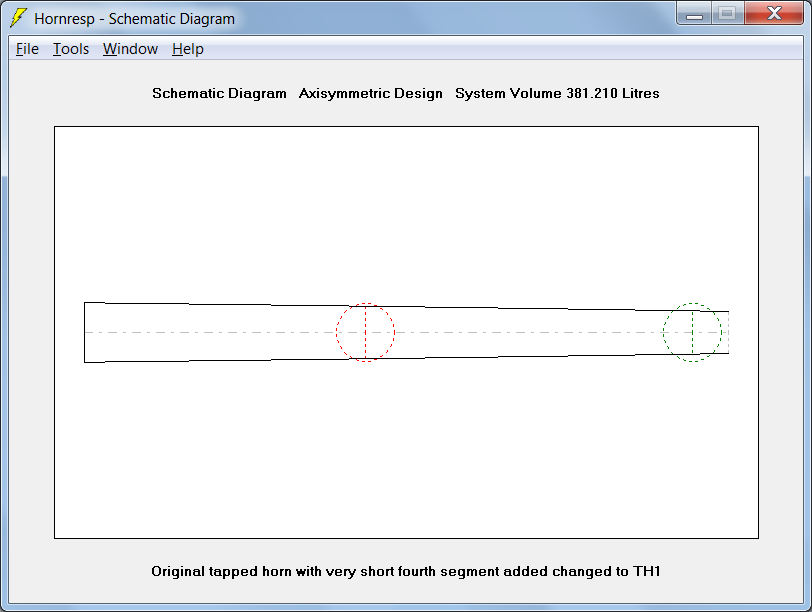Open the File menu
Image resolution: width=812 pixels, height=612 pixels.
click(x=27, y=49)
